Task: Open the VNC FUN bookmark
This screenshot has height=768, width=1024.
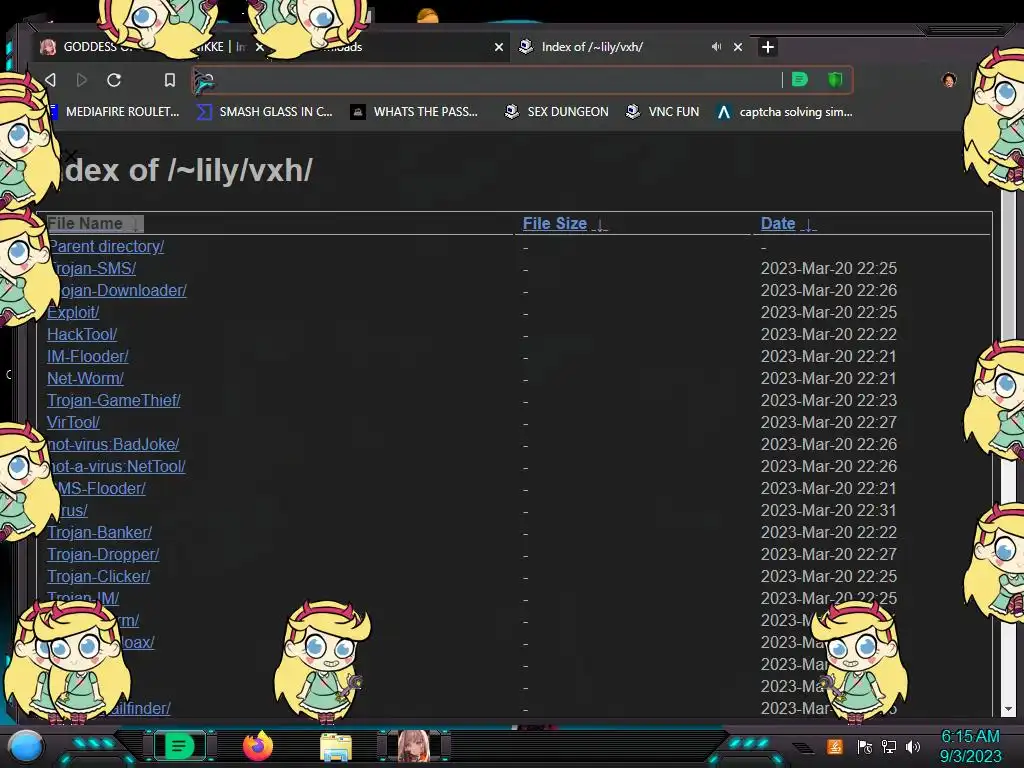Action: coord(662,112)
